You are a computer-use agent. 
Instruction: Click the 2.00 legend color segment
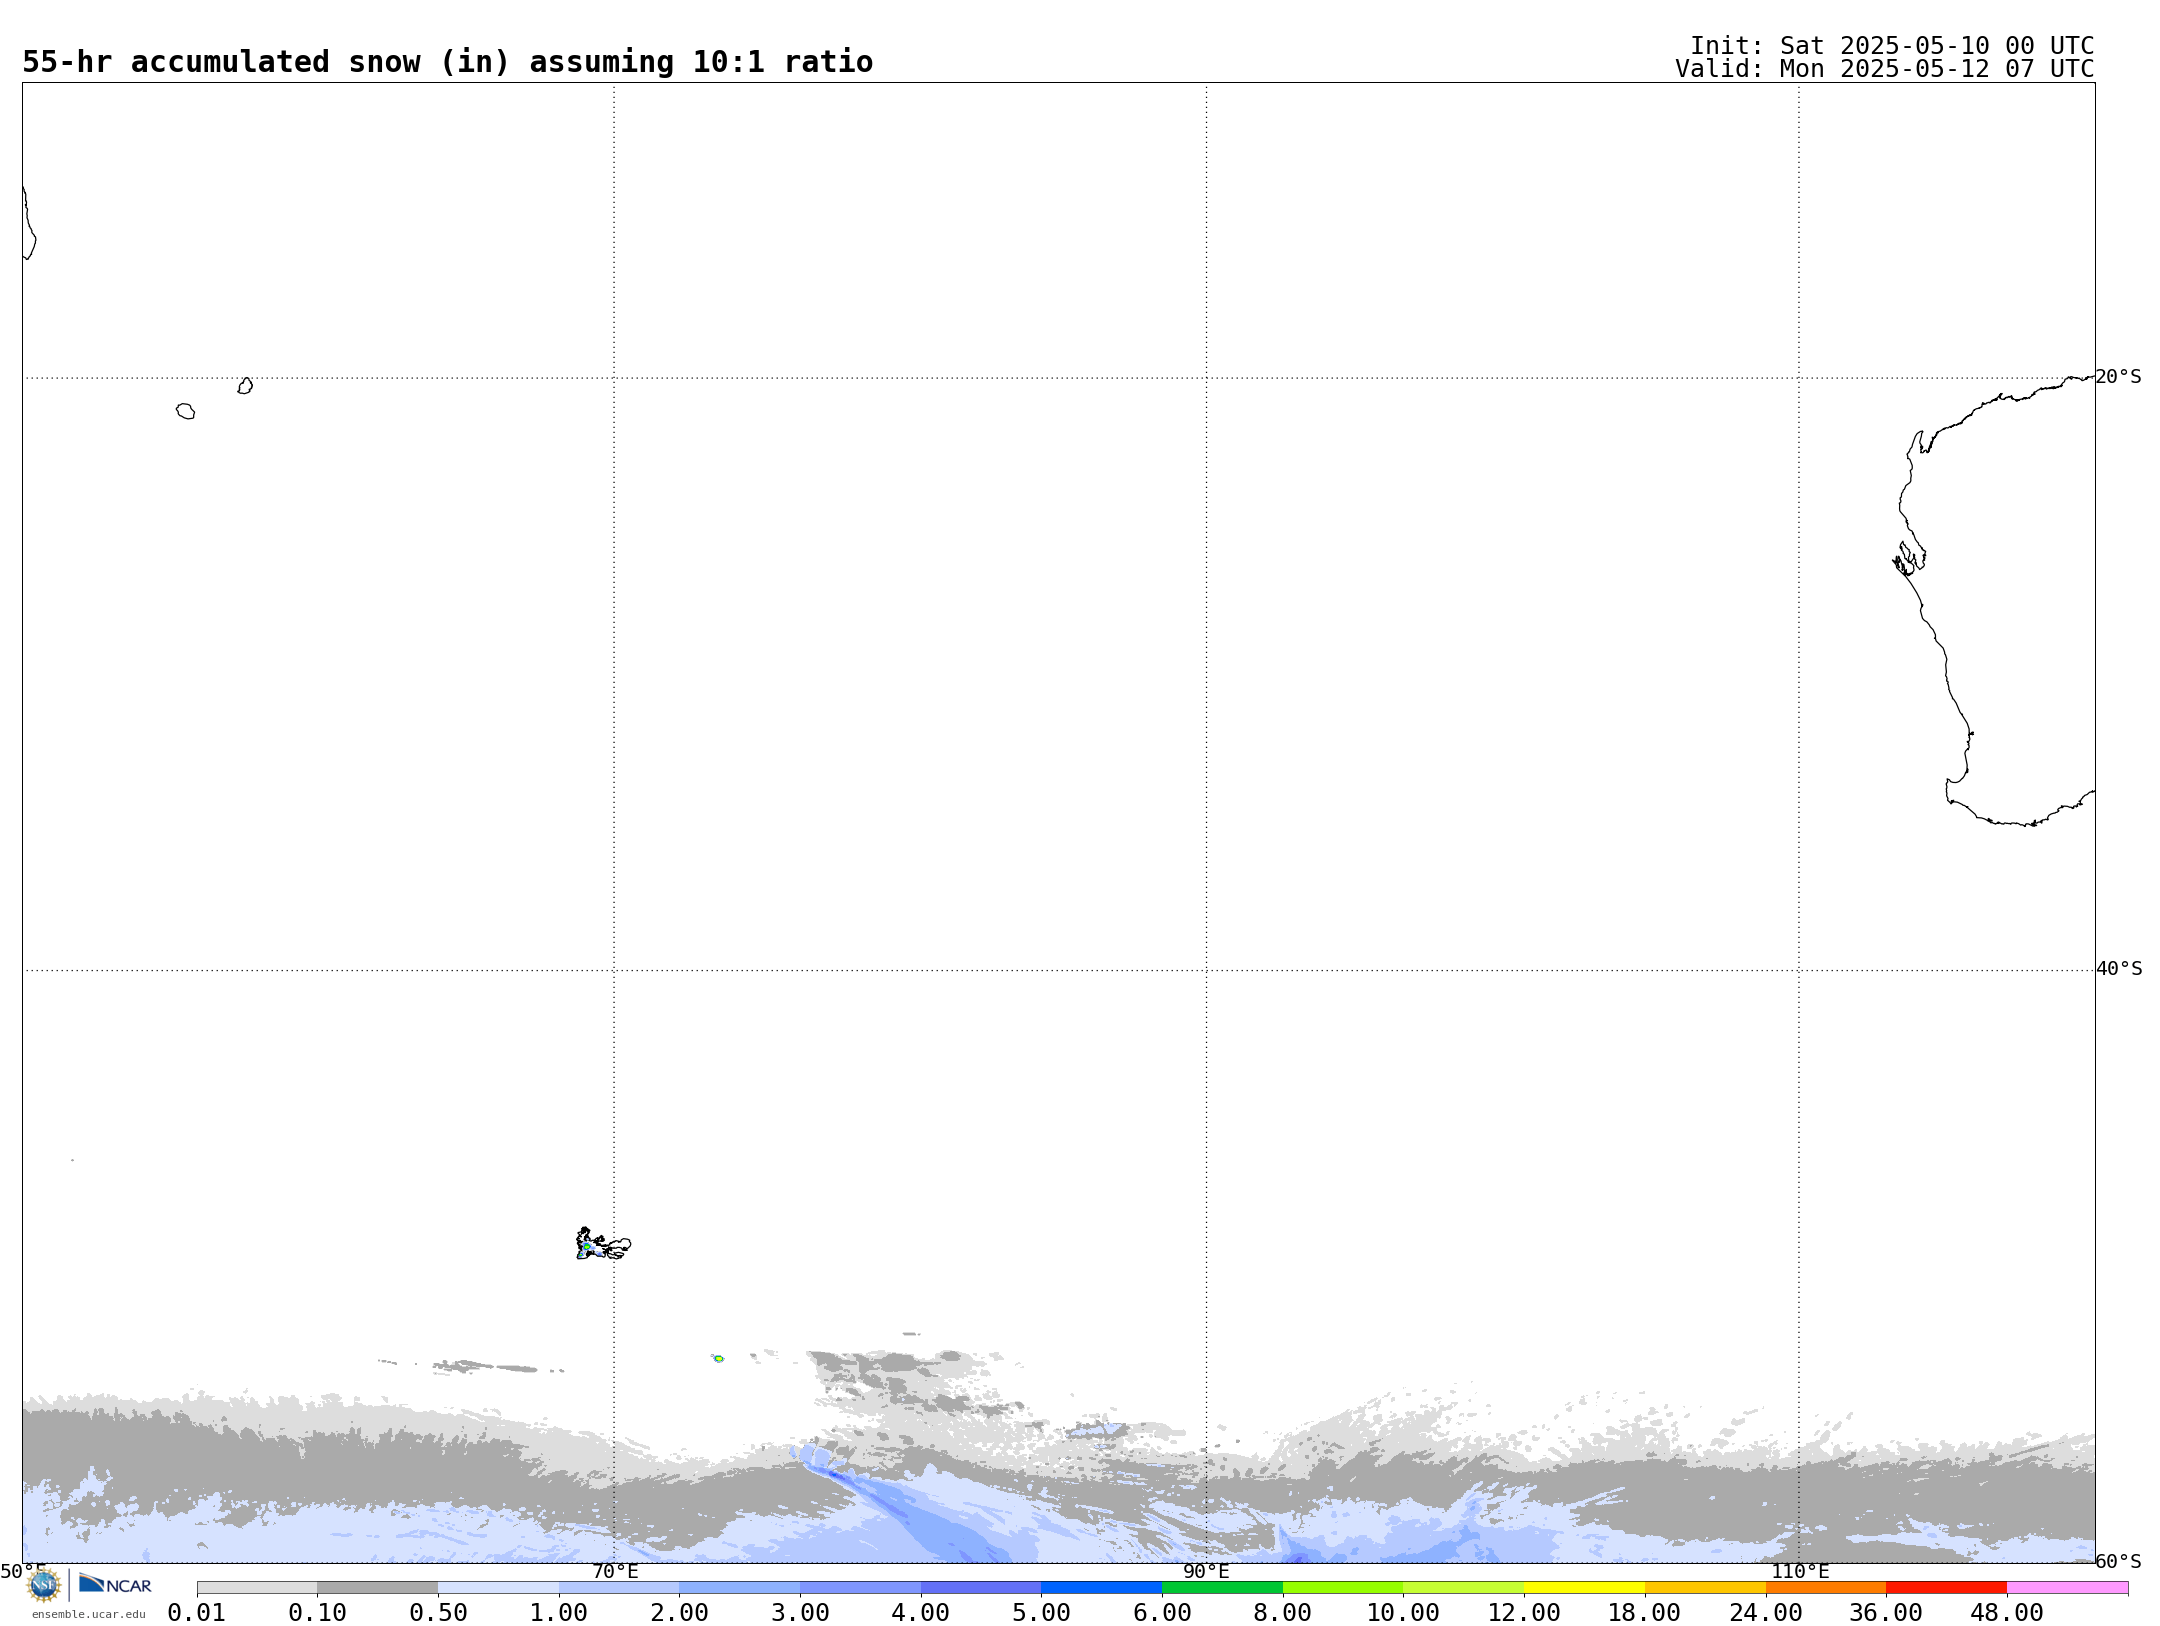point(739,1588)
